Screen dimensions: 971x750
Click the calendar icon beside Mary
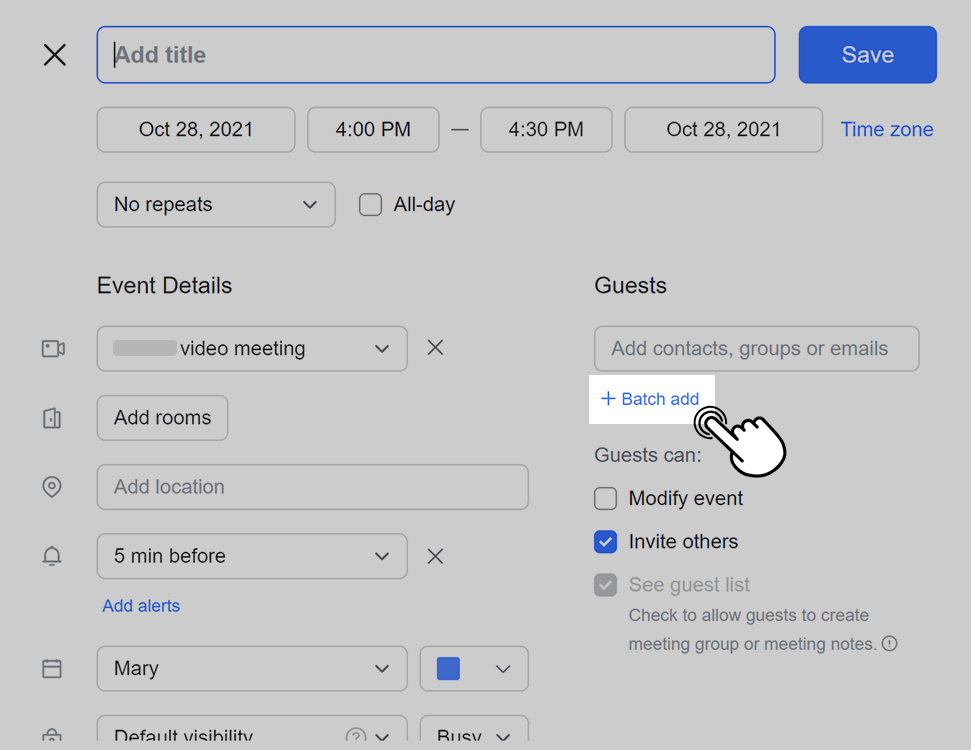[53, 668]
